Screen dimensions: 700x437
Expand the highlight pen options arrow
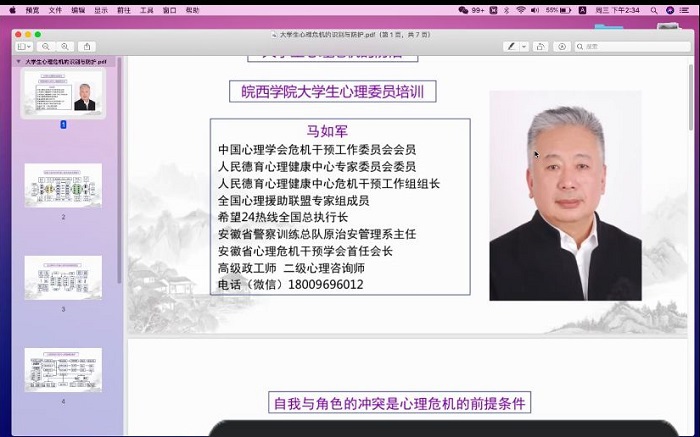point(523,46)
